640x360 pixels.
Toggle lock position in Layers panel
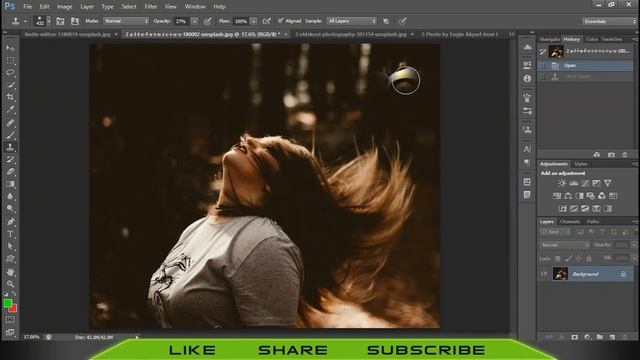point(578,258)
